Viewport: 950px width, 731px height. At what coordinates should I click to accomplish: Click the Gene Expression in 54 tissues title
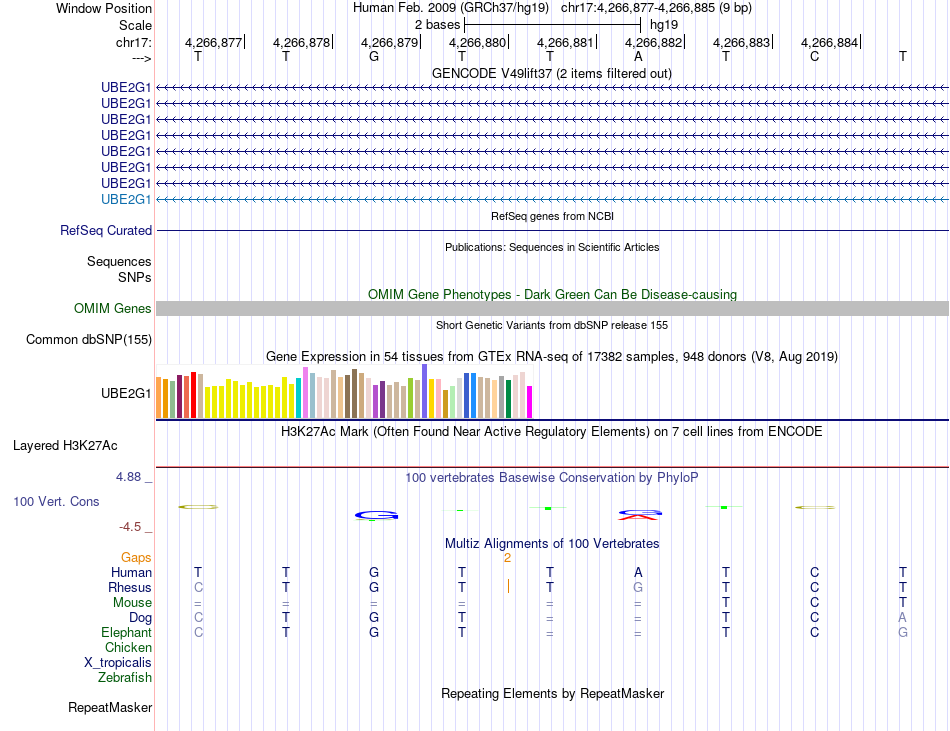[x=552, y=357]
